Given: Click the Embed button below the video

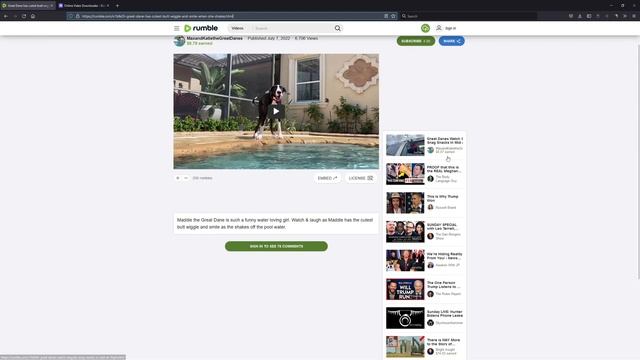Looking at the screenshot, I should (327, 178).
